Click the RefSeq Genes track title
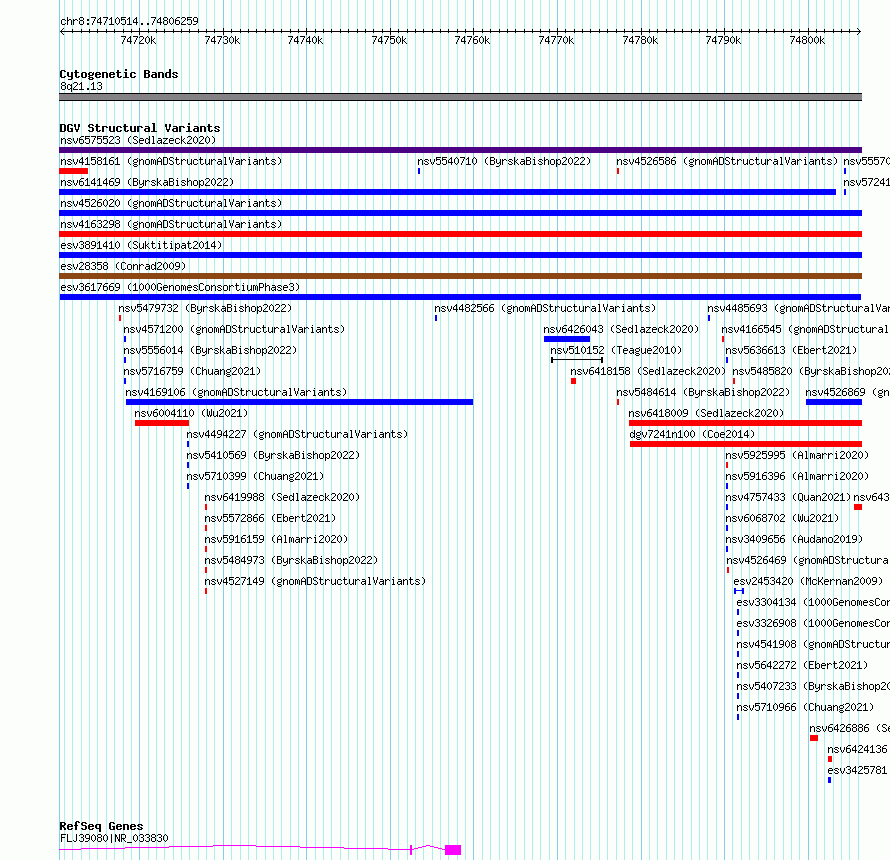Image resolution: width=890 pixels, height=860 pixels. [x=101, y=827]
